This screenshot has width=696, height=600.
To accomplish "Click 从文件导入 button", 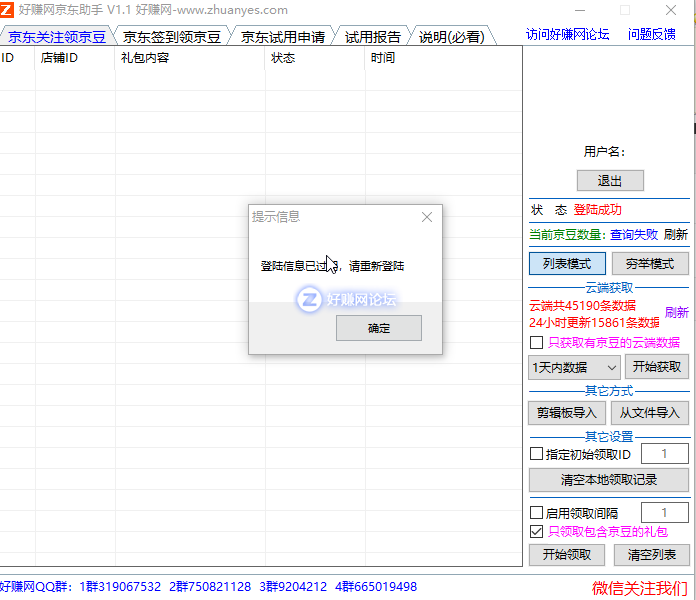I will point(650,413).
